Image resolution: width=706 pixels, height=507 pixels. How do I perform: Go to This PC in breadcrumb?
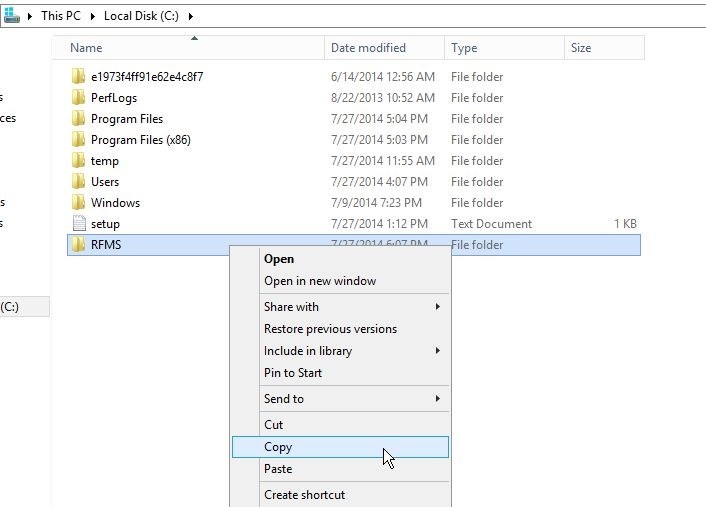[61, 16]
